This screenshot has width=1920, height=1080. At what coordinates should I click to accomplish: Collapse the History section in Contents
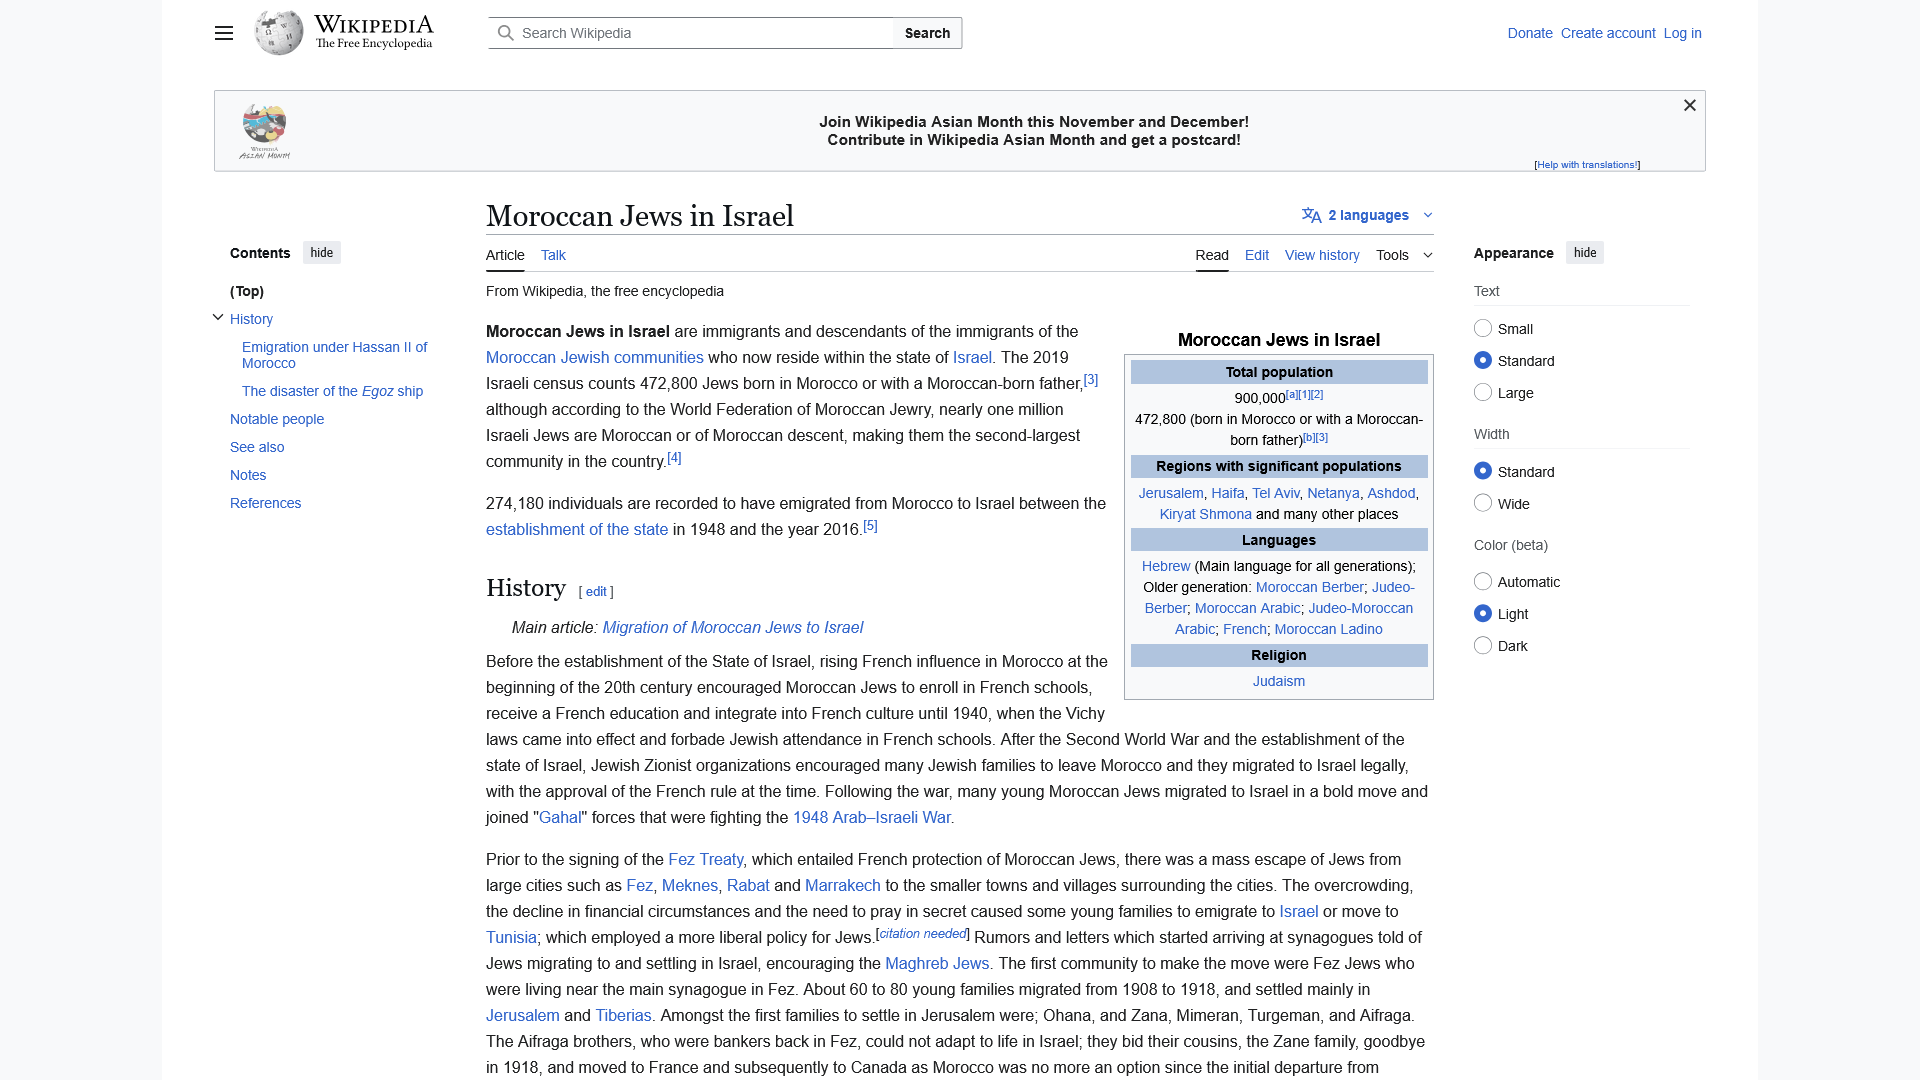pos(217,317)
